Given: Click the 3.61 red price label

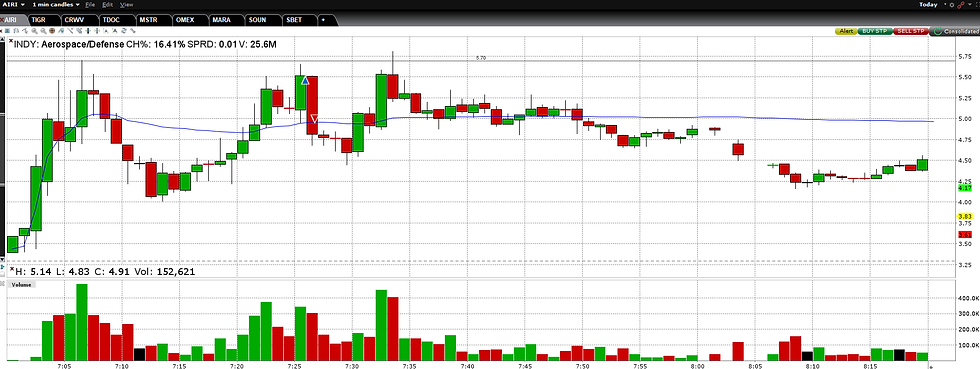Looking at the screenshot, I should (x=964, y=235).
